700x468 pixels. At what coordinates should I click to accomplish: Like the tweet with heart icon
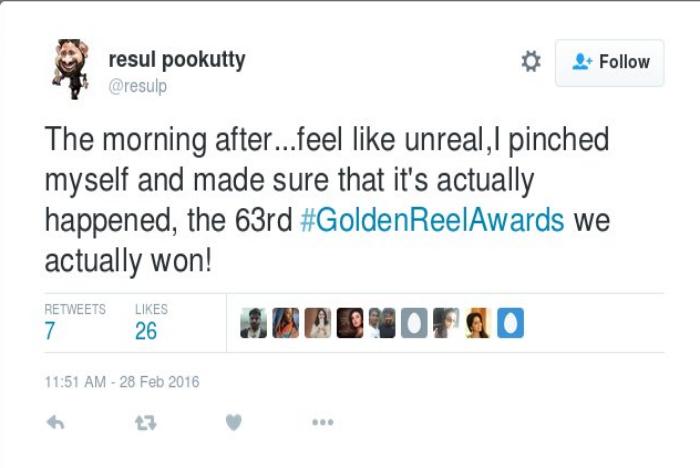(x=233, y=422)
